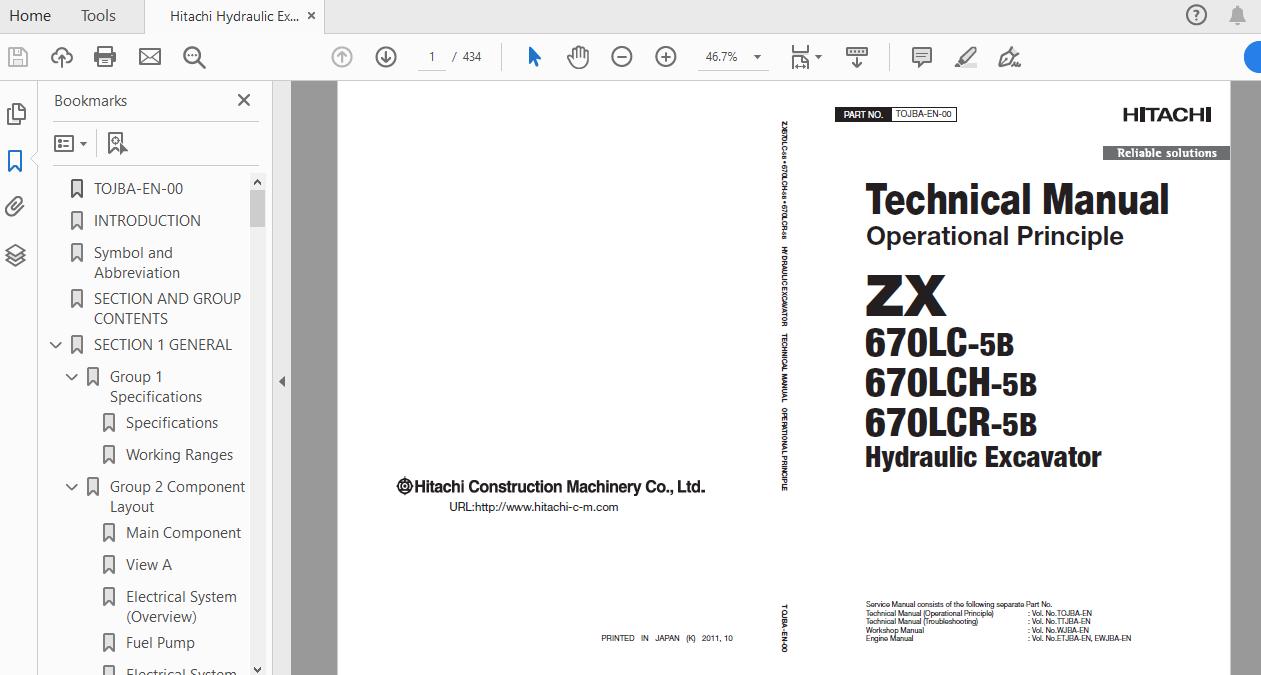
Task: Open Main Component bookmark
Action: point(183,533)
